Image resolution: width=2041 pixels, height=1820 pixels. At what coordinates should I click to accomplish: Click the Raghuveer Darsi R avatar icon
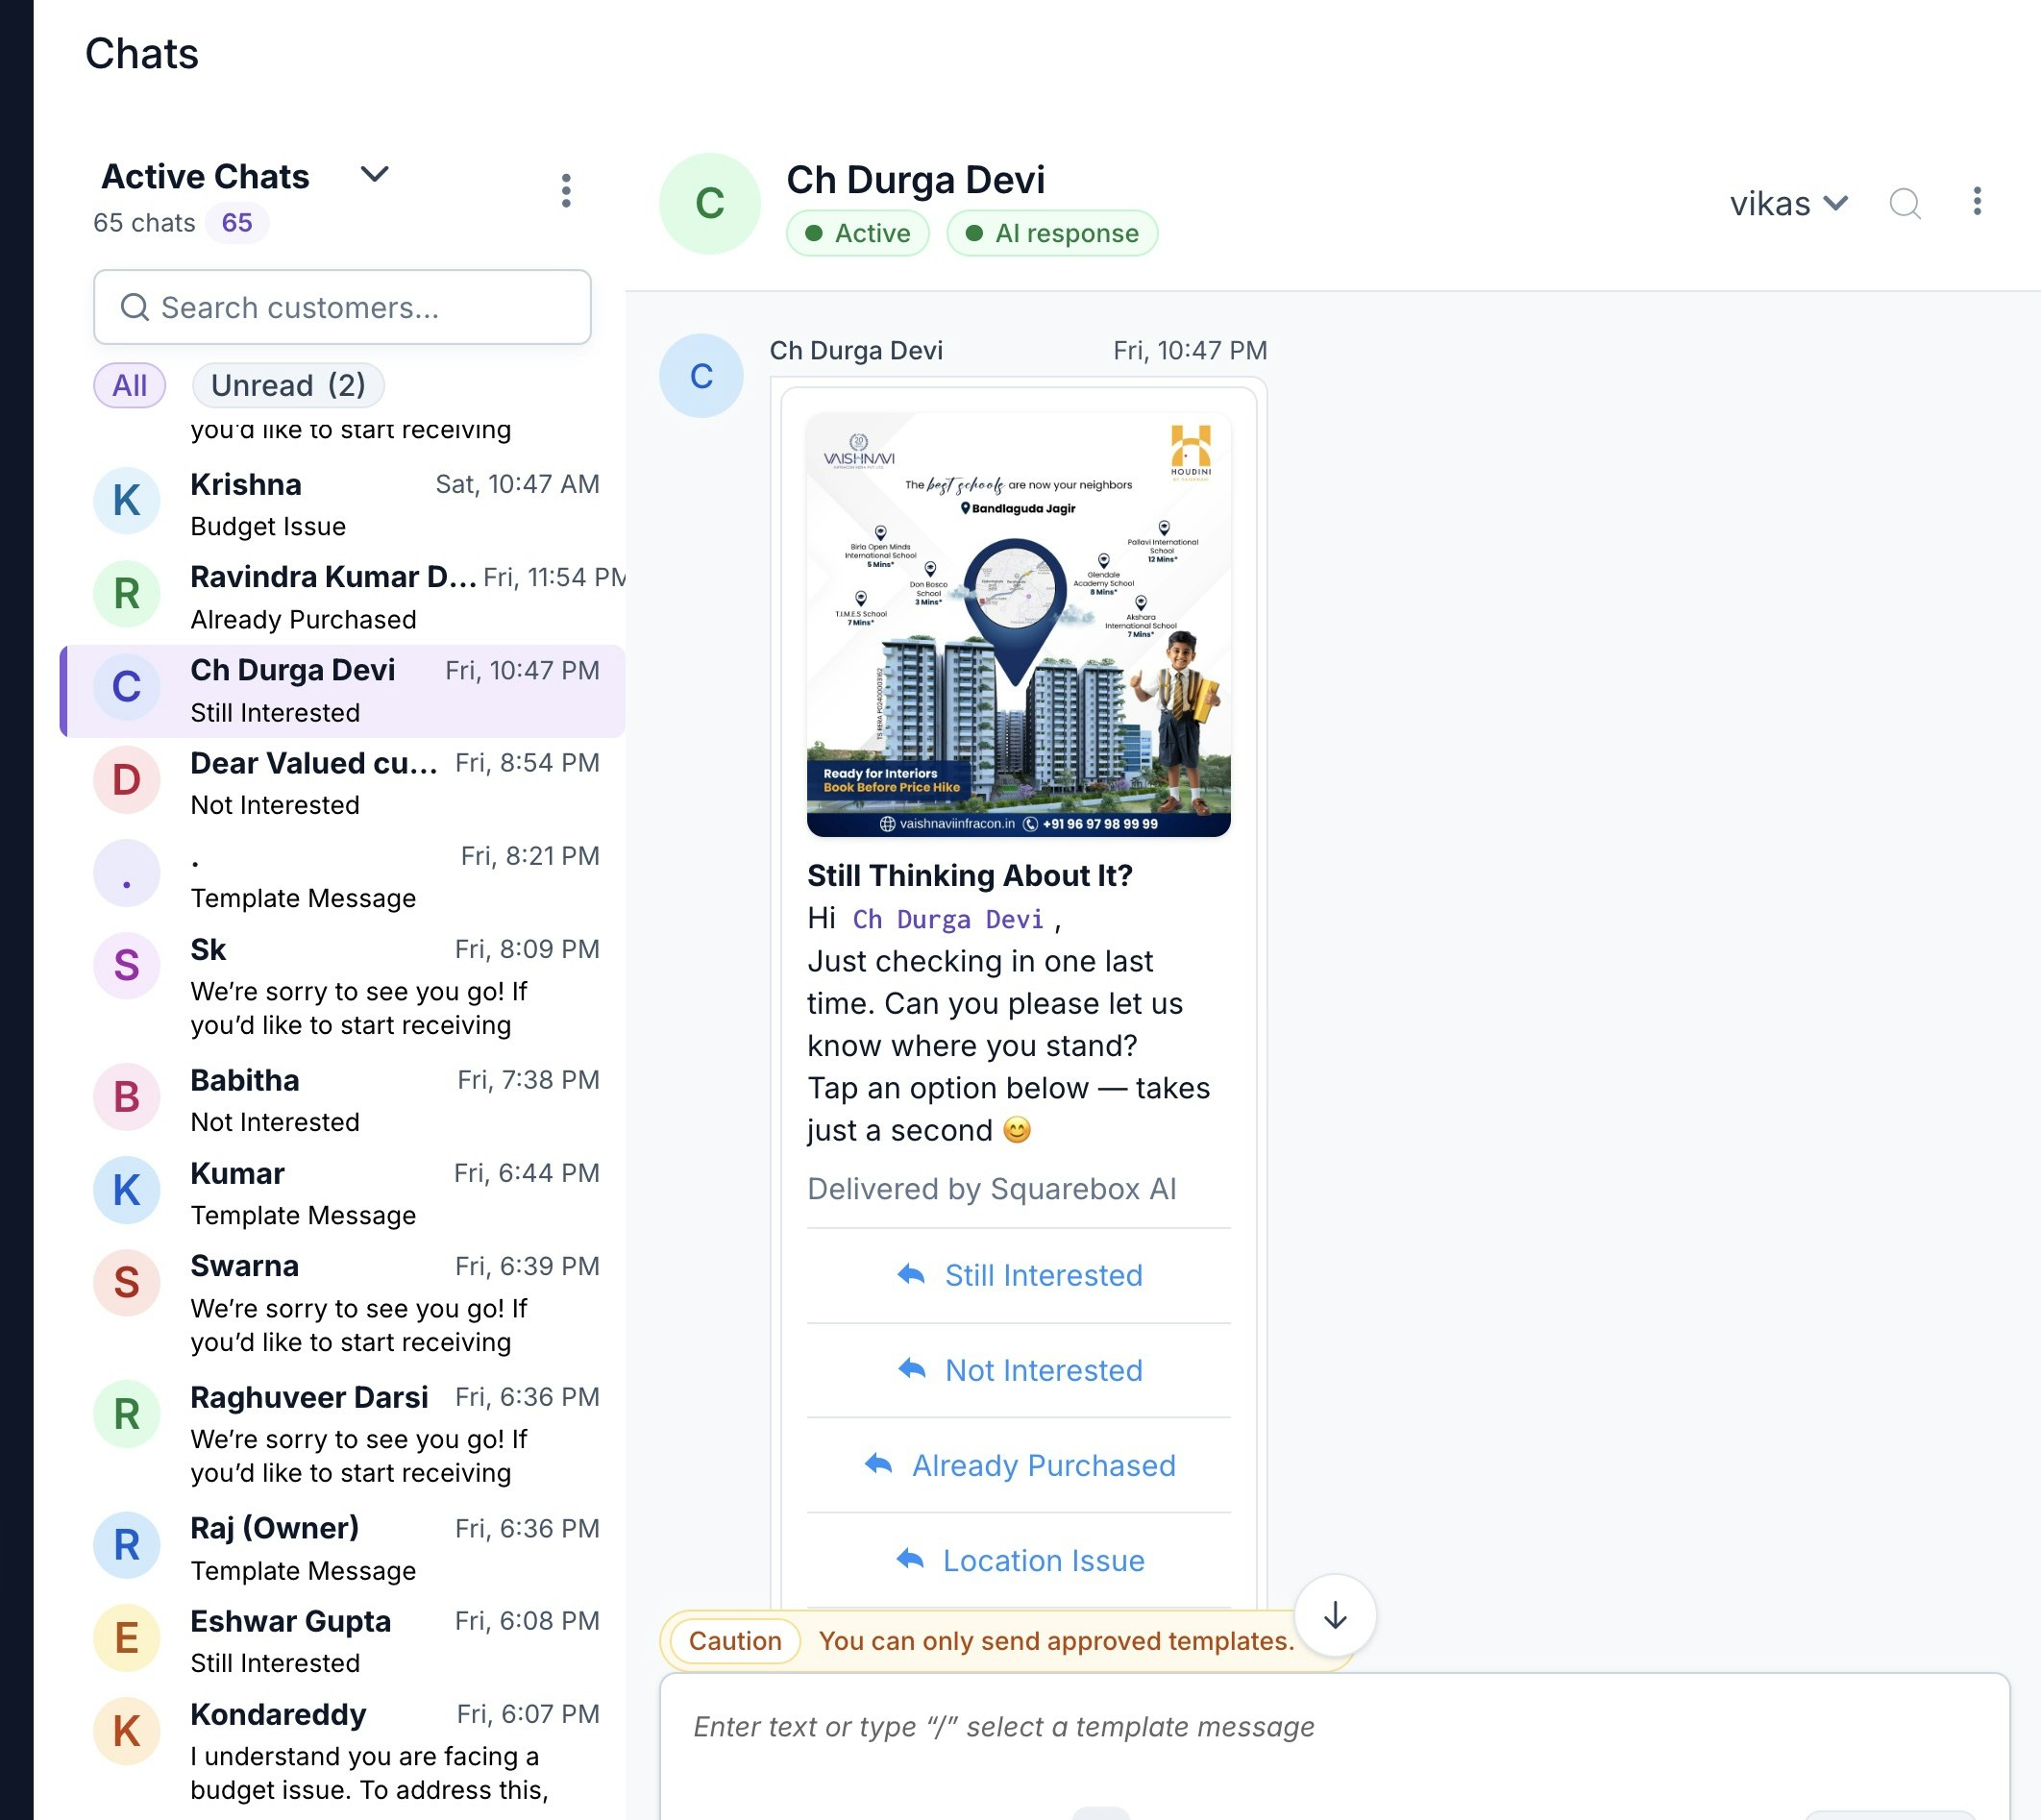click(127, 1414)
